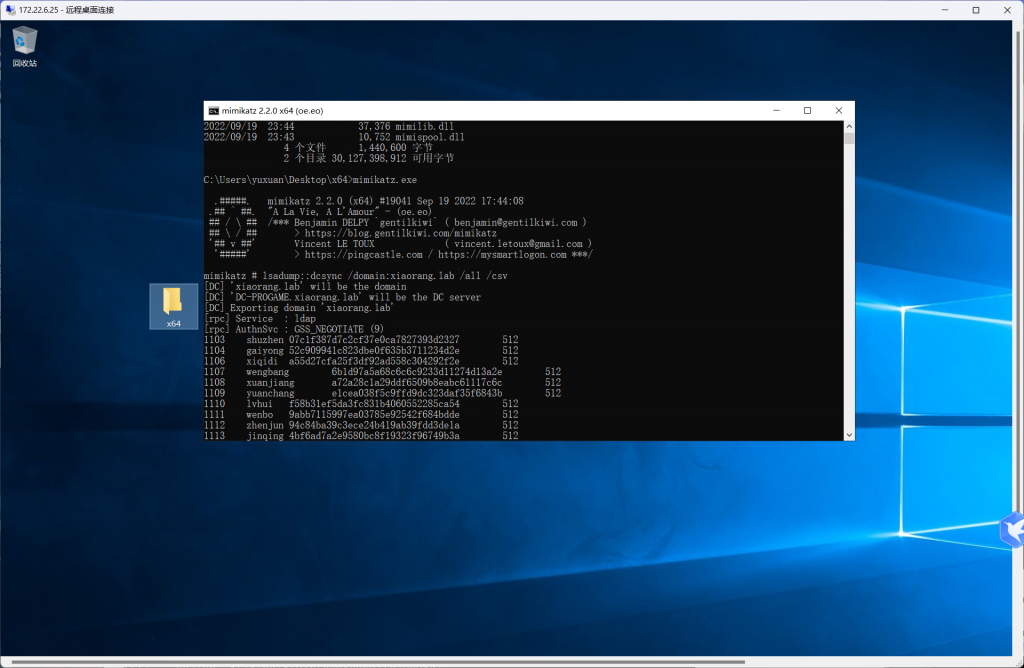
Task: Click the mimikatz.exe prompt line
Action: [x=310, y=180]
